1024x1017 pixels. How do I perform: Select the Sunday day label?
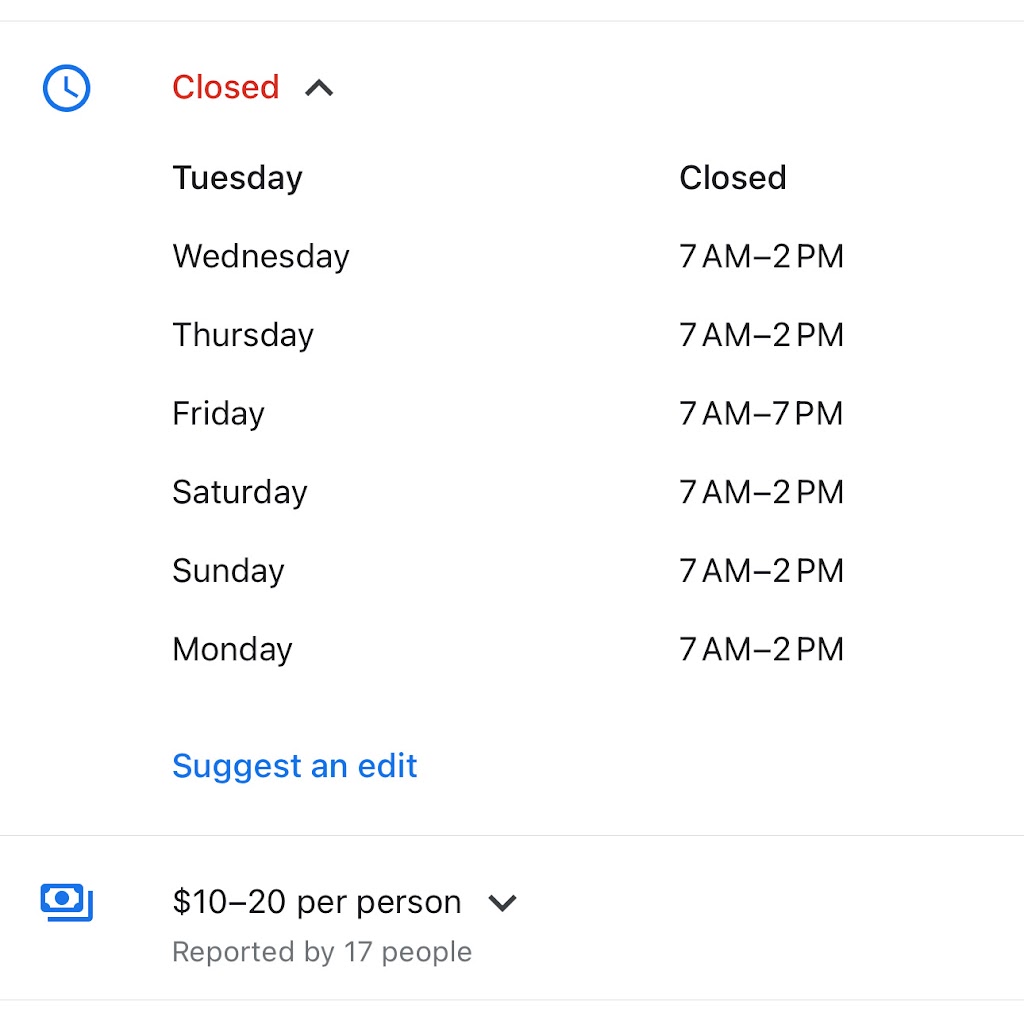pyautogui.click(x=228, y=571)
